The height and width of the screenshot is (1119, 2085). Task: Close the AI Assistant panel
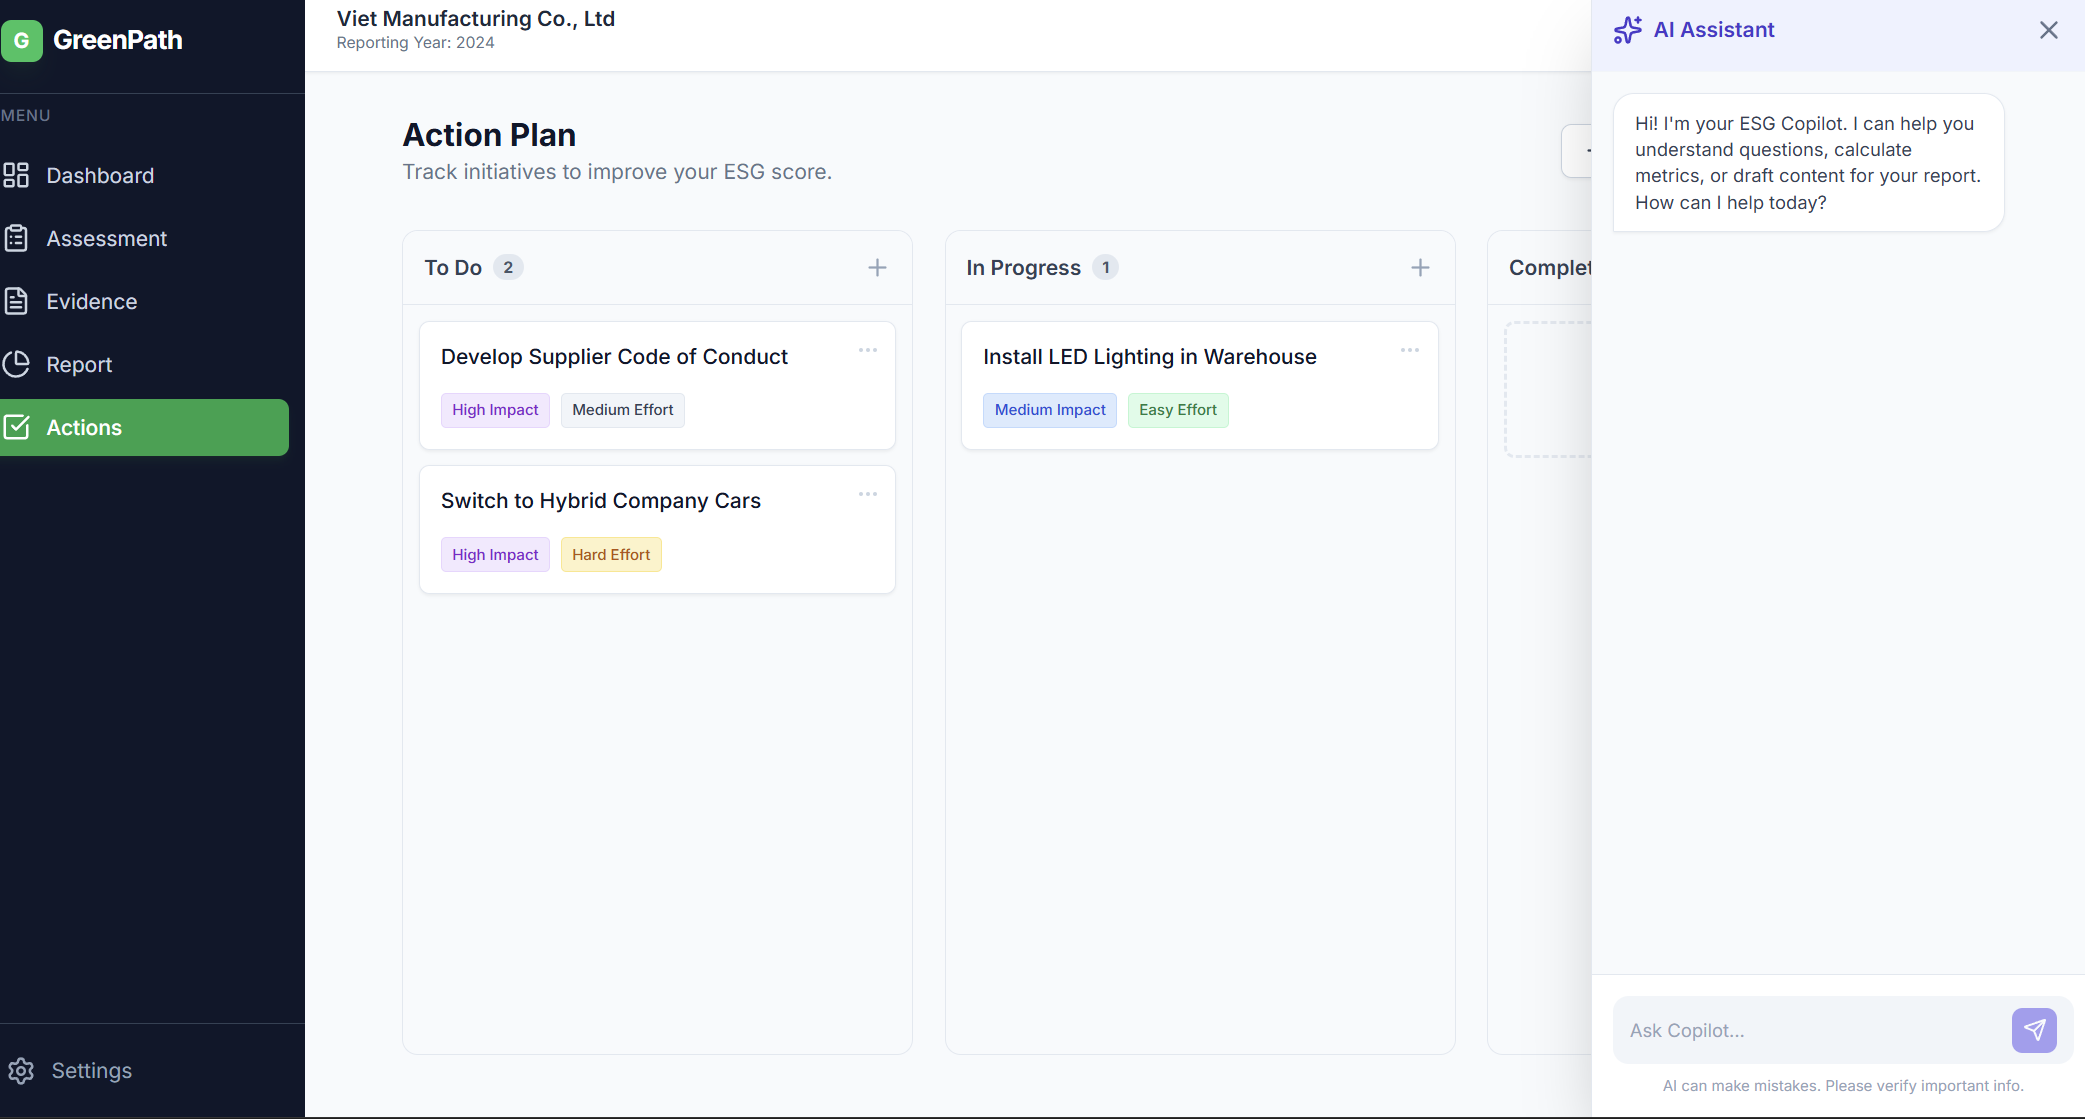[2049, 30]
